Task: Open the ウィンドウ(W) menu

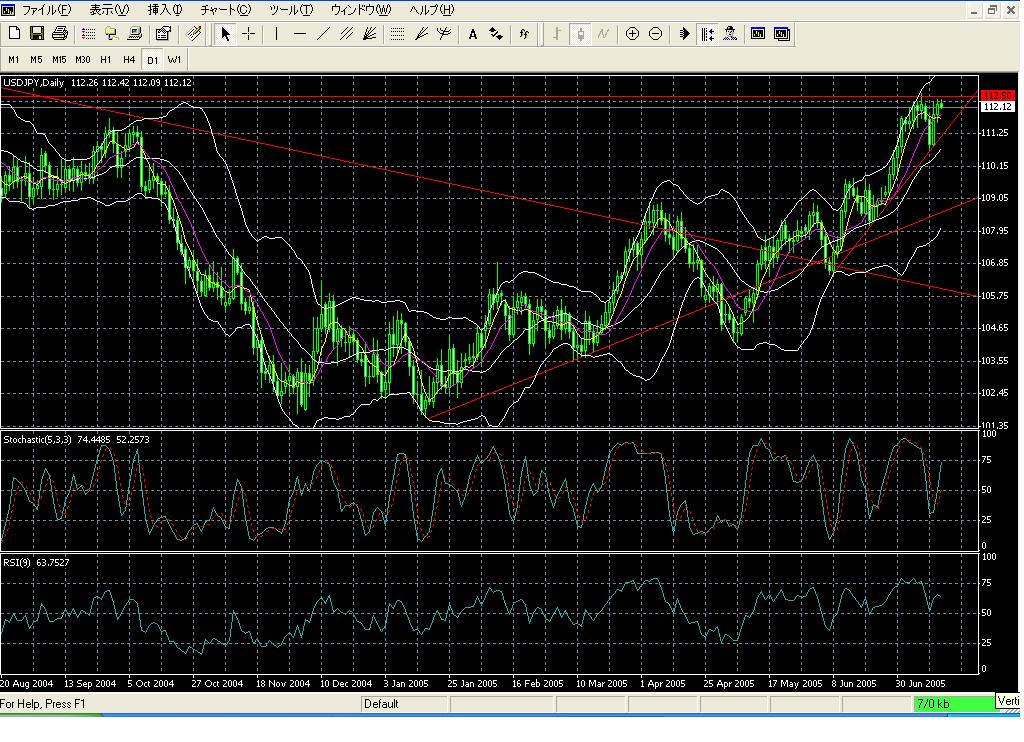Action: point(361,10)
